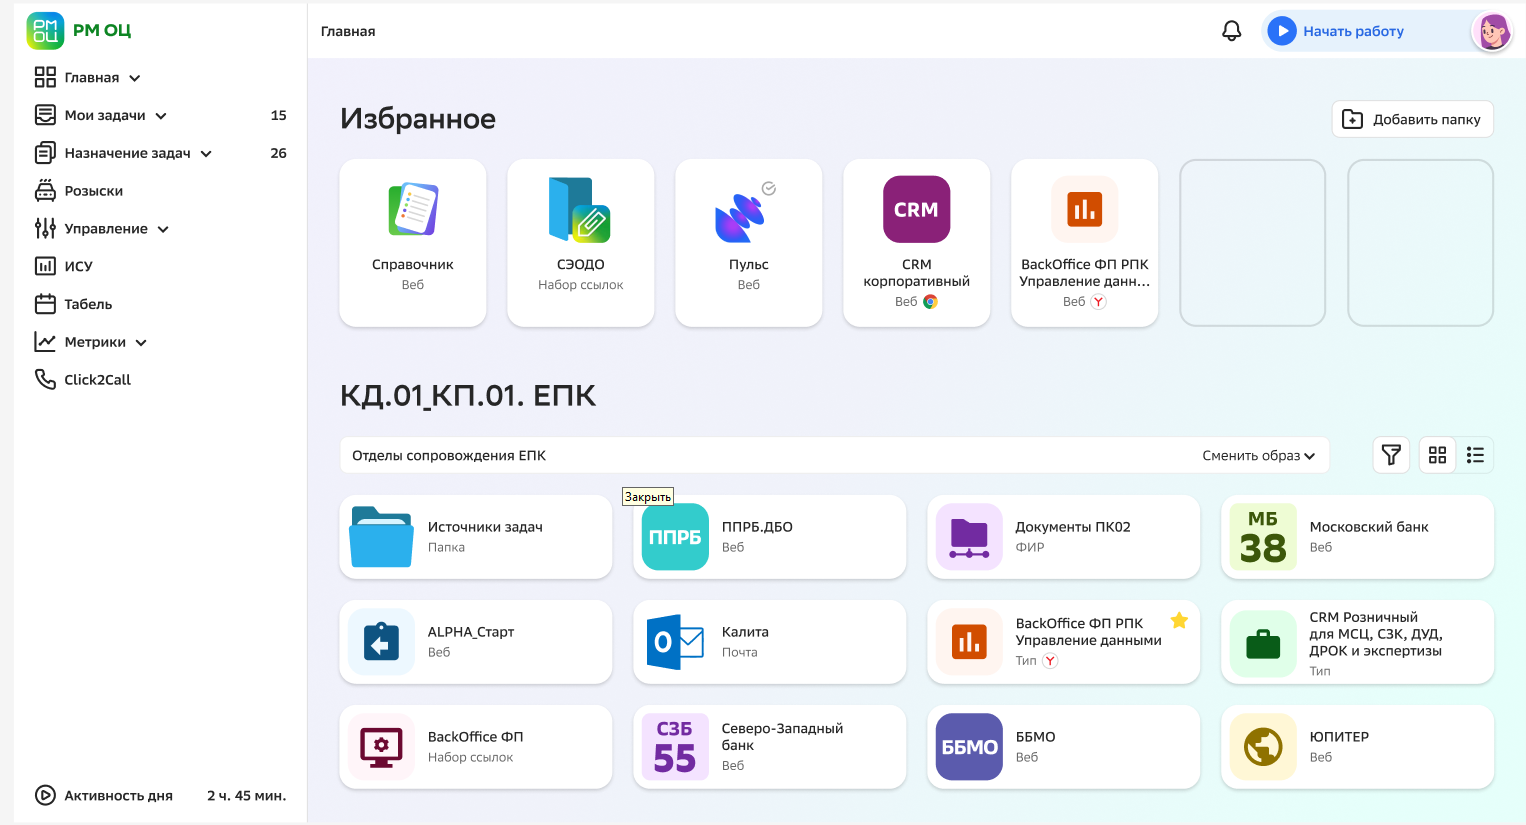Go to Розыски in the sidebar
This screenshot has width=1526, height=825.
point(93,191)
